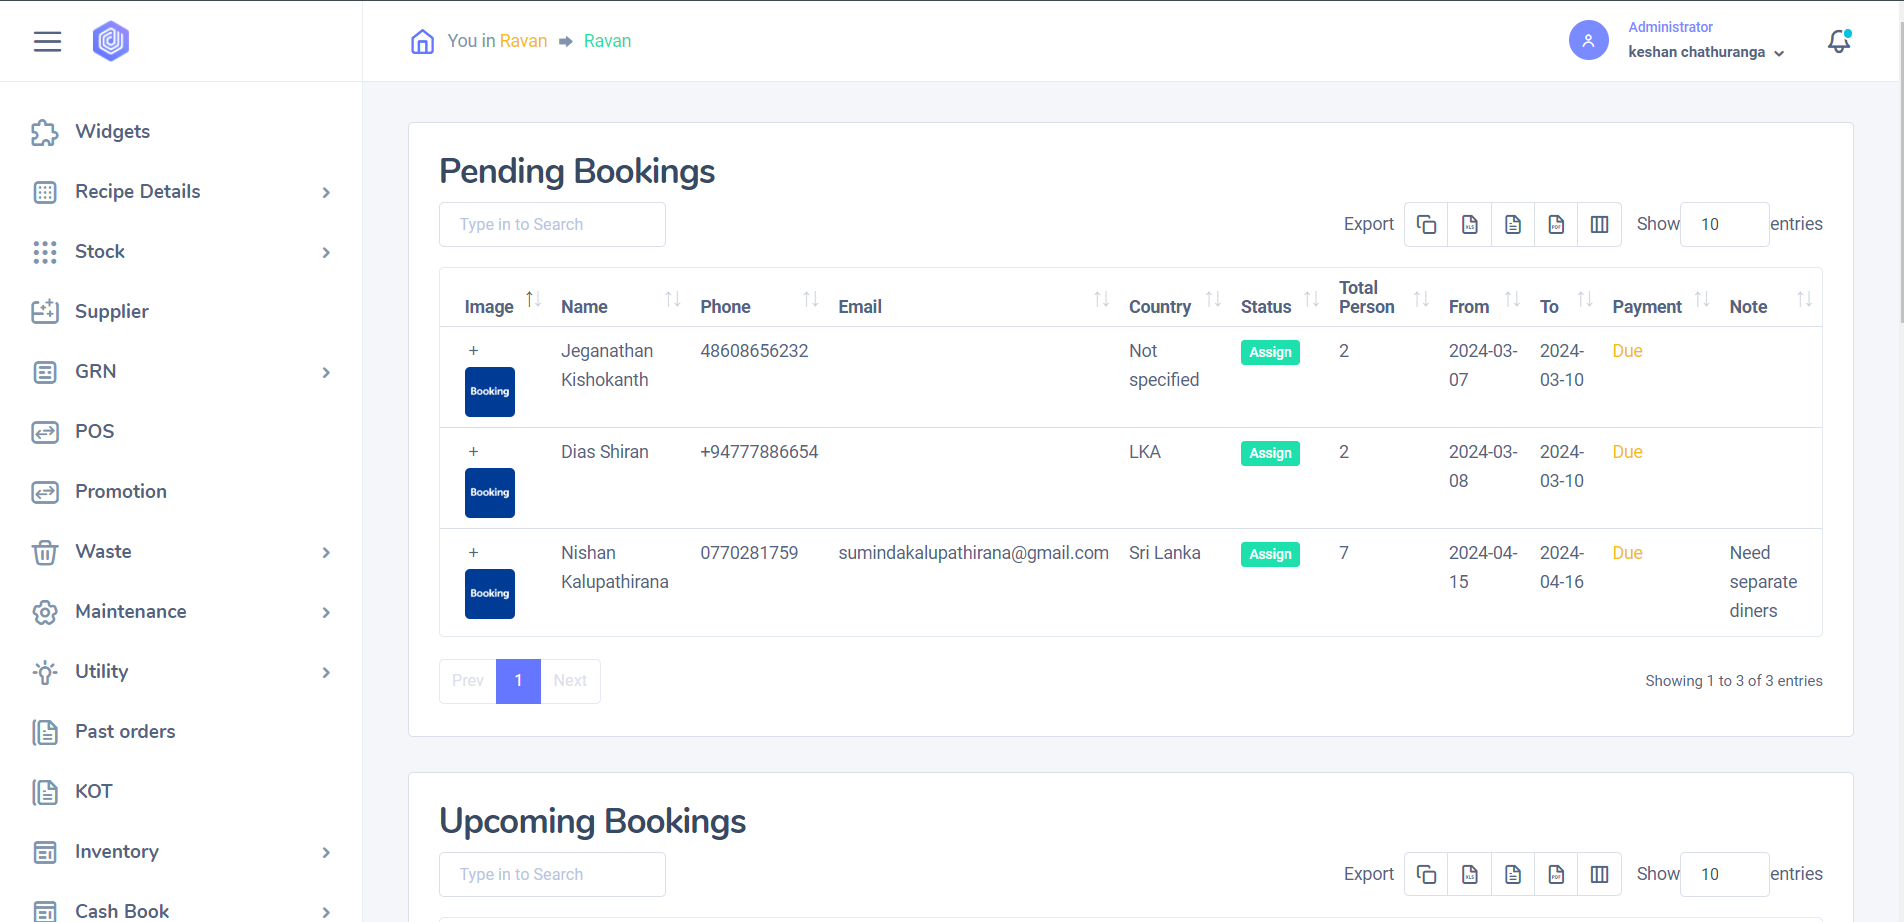Open the keshan chathuranga account dropdown
Viewport: 1904px width, 922px height.
[x=1705, y=52]
